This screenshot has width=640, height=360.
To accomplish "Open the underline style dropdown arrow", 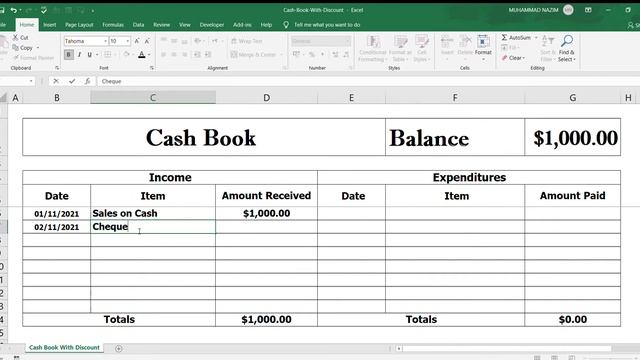I will tap(97, 55).
